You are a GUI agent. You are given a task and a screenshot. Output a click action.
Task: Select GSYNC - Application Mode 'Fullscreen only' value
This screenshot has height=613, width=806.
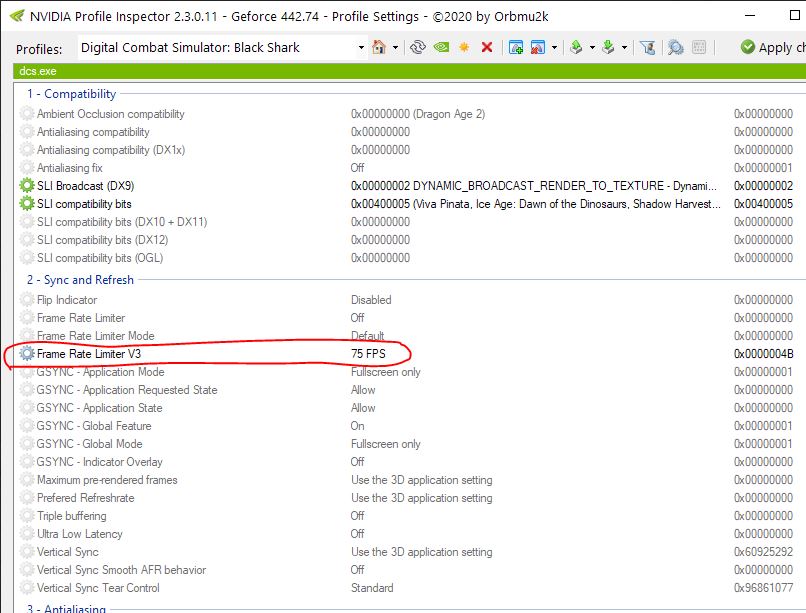[x=386, y=371]
